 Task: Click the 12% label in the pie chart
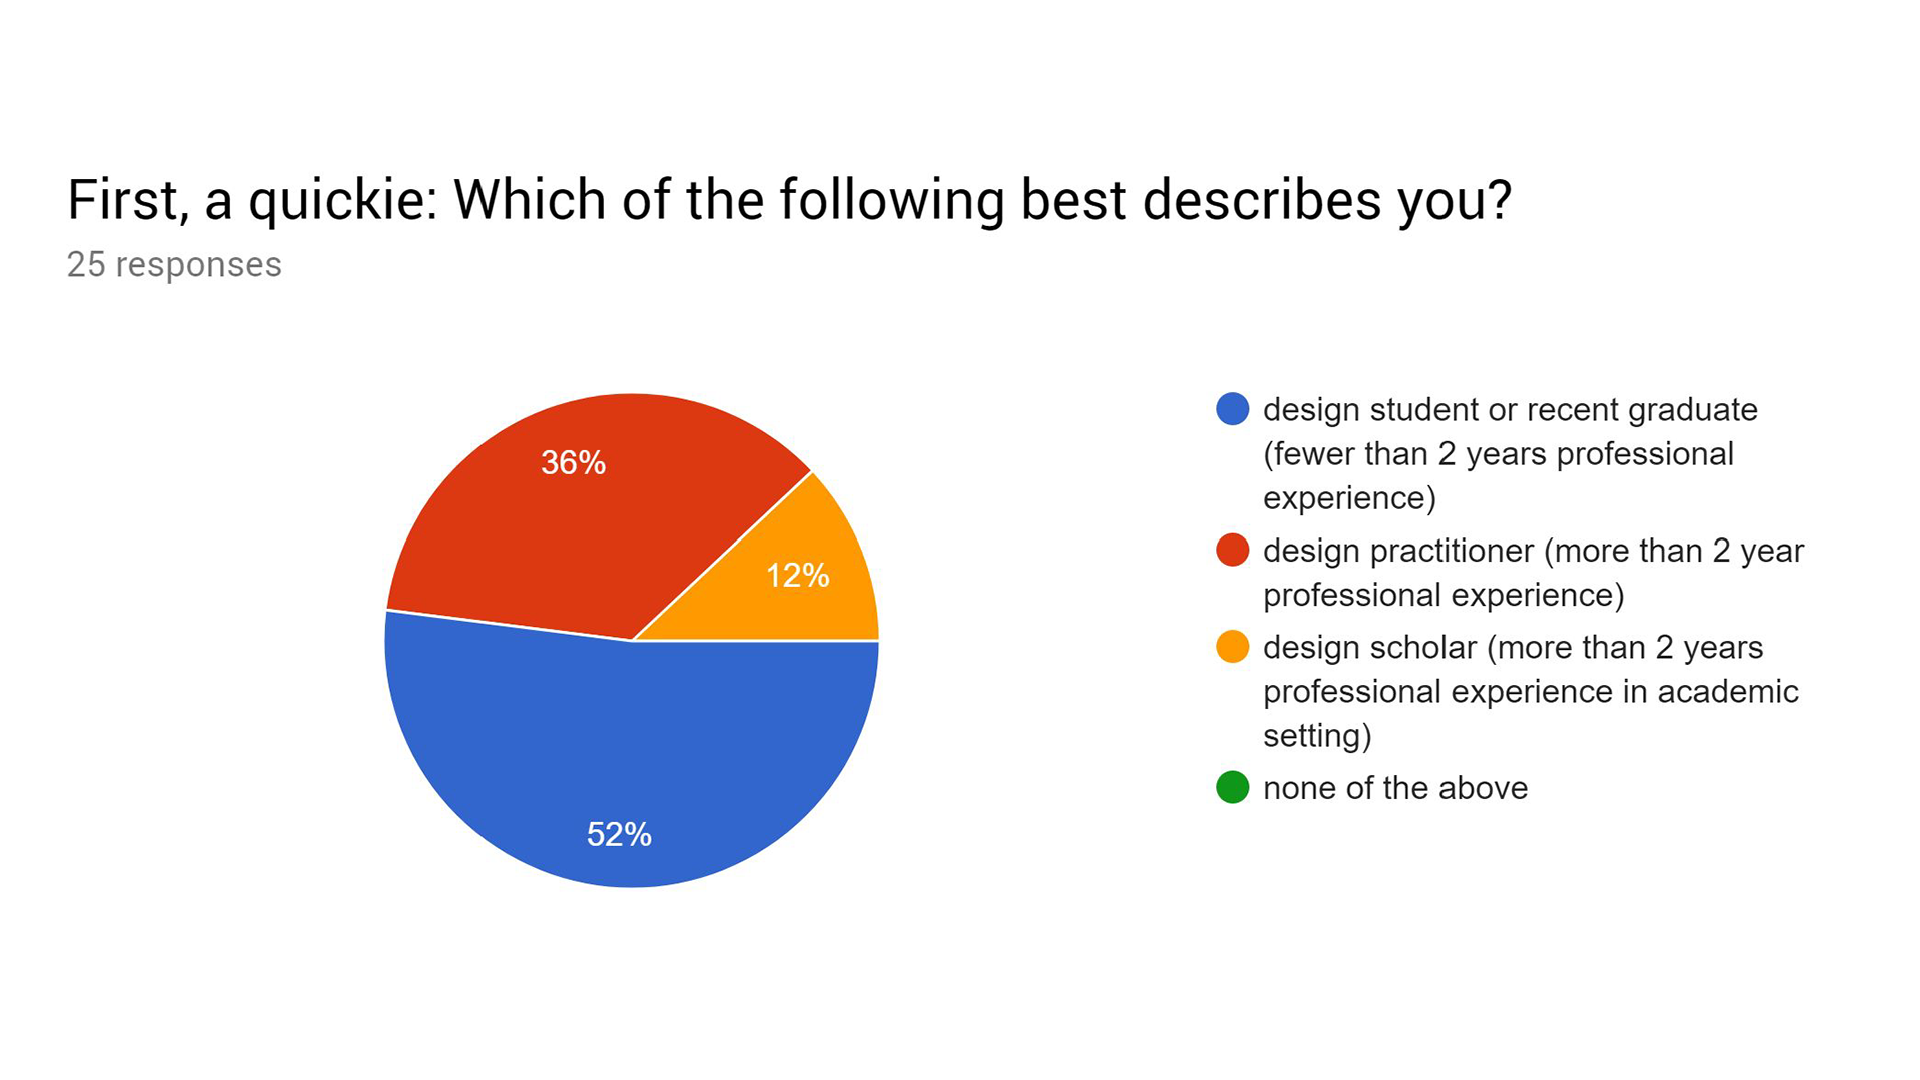[x=797, y=575]
